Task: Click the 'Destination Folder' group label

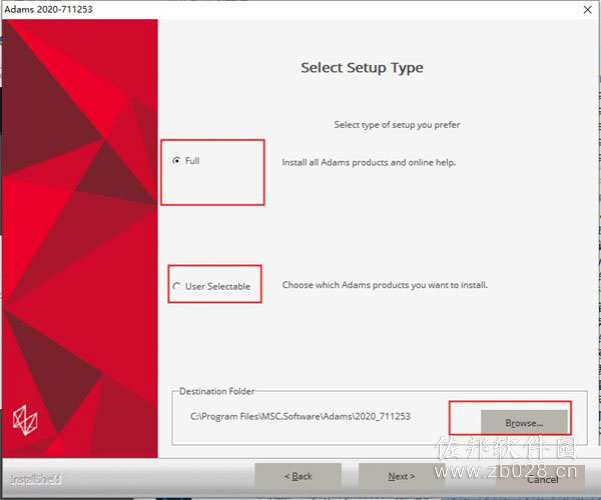Action: coord(217,391)
